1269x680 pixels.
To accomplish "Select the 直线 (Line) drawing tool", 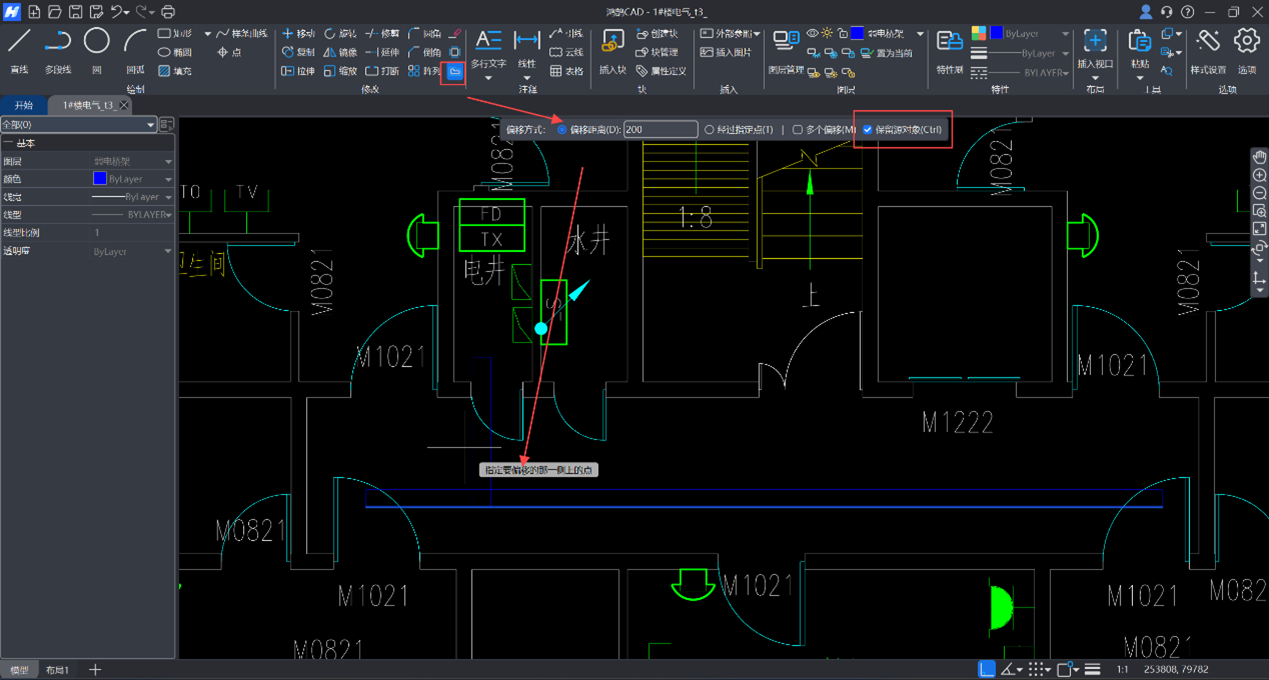I will pos(19,42).
